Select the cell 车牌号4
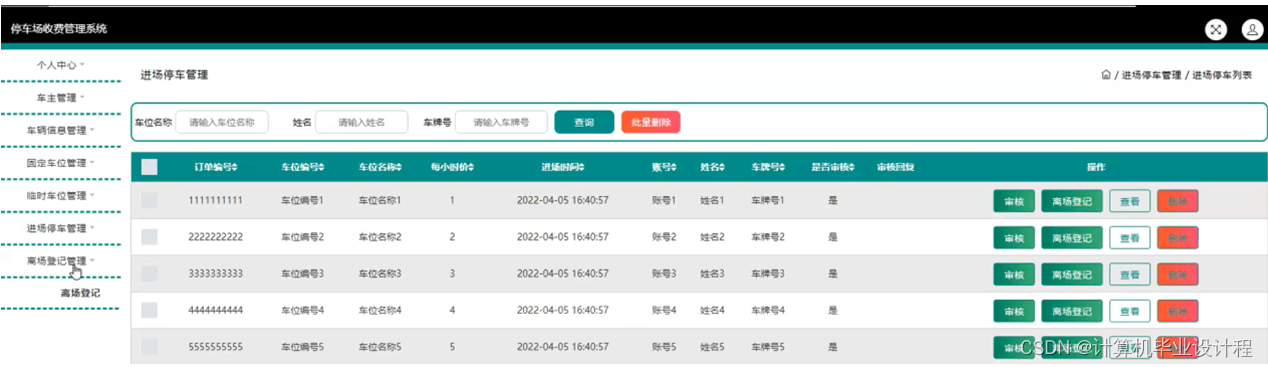1268x367 pixels. [x=768, y=311]
